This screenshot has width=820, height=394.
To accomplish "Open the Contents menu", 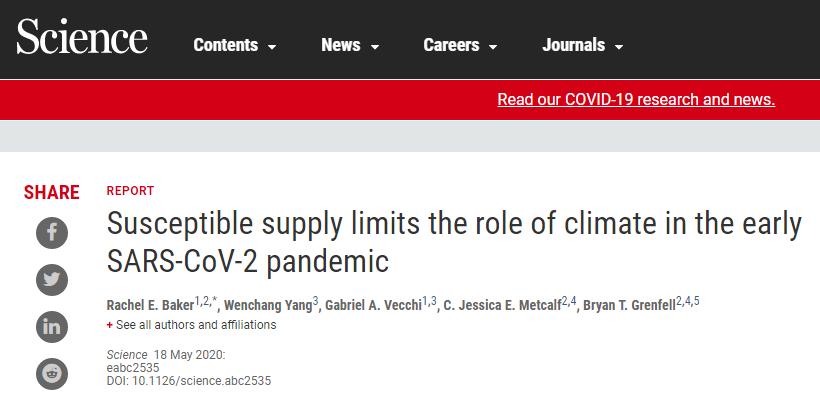I will [x=235, y=46].
